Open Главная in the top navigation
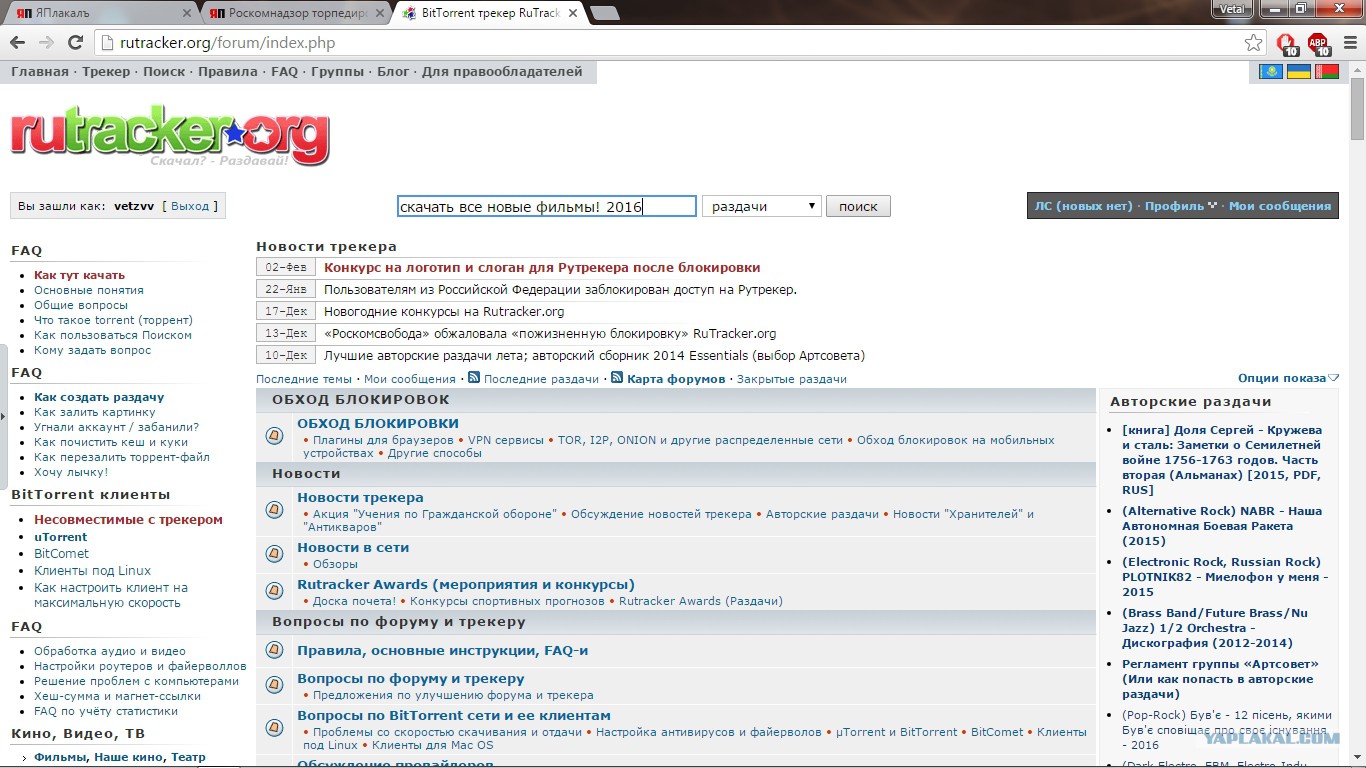This screenshot has width=1366, height=768. point(40,72)
